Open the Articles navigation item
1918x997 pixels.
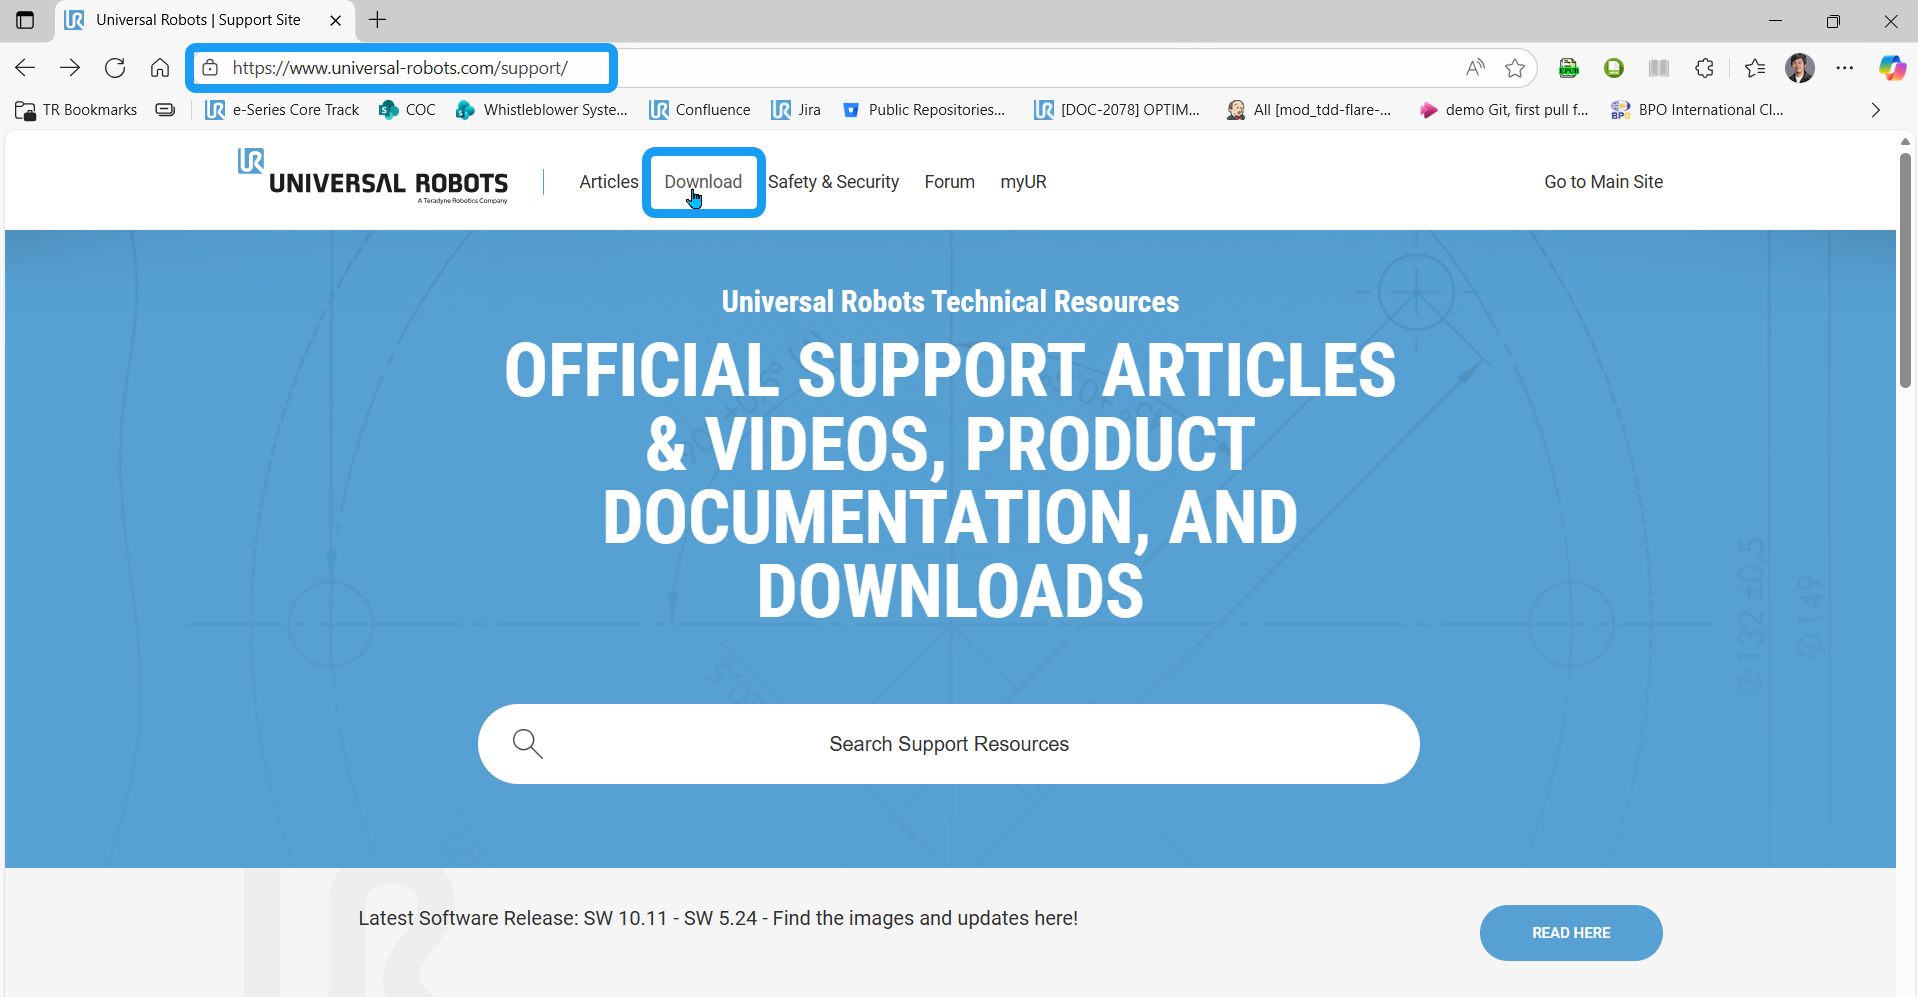click(608, 182)
